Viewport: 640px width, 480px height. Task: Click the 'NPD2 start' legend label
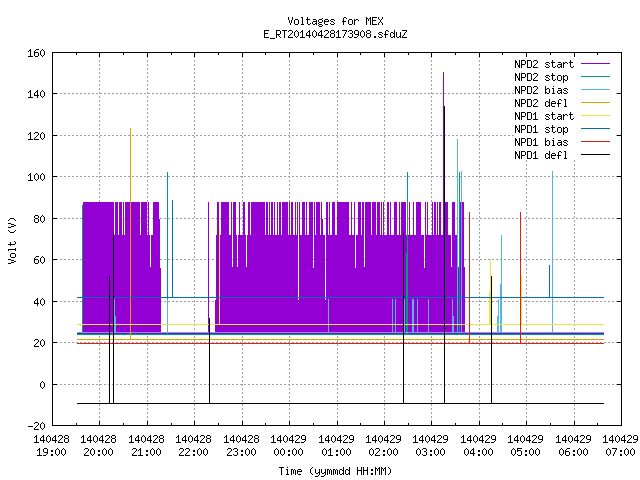click(544, 64)
